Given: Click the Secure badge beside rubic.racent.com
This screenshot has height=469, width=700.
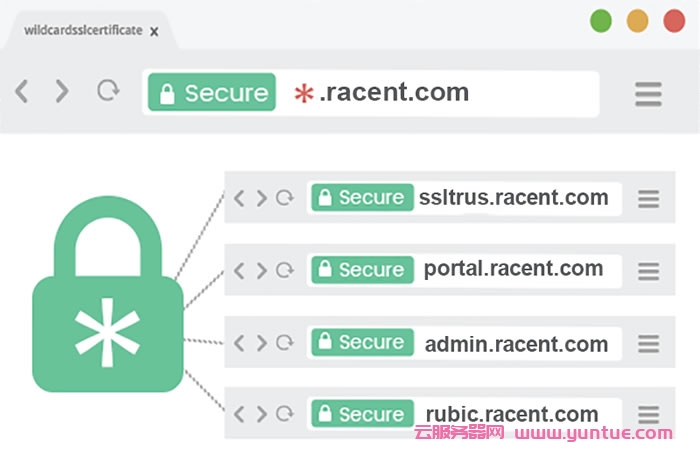Looking at the screenshot, I should click(360, 414).
